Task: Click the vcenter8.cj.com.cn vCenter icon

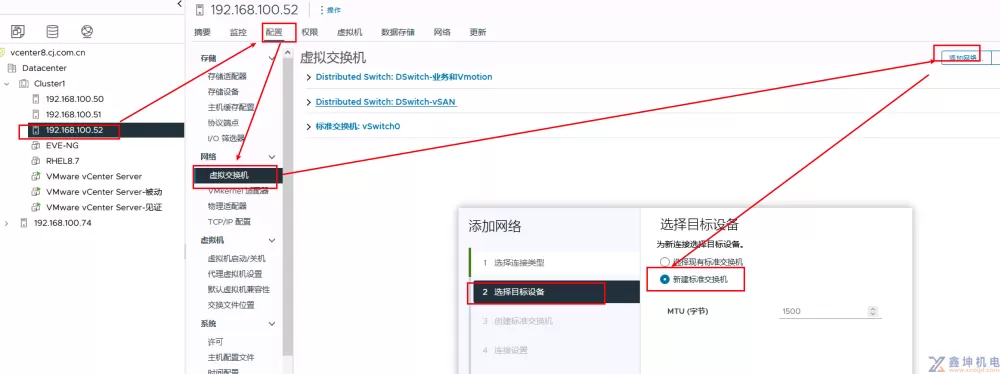Action: 3,53
